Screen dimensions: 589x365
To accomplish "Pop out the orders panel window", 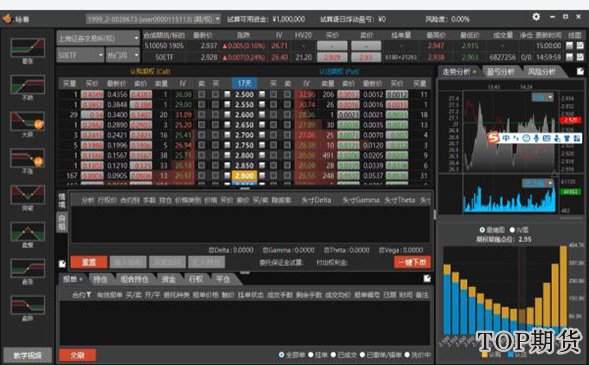I will pyautogui.click(x=427, y=279).
